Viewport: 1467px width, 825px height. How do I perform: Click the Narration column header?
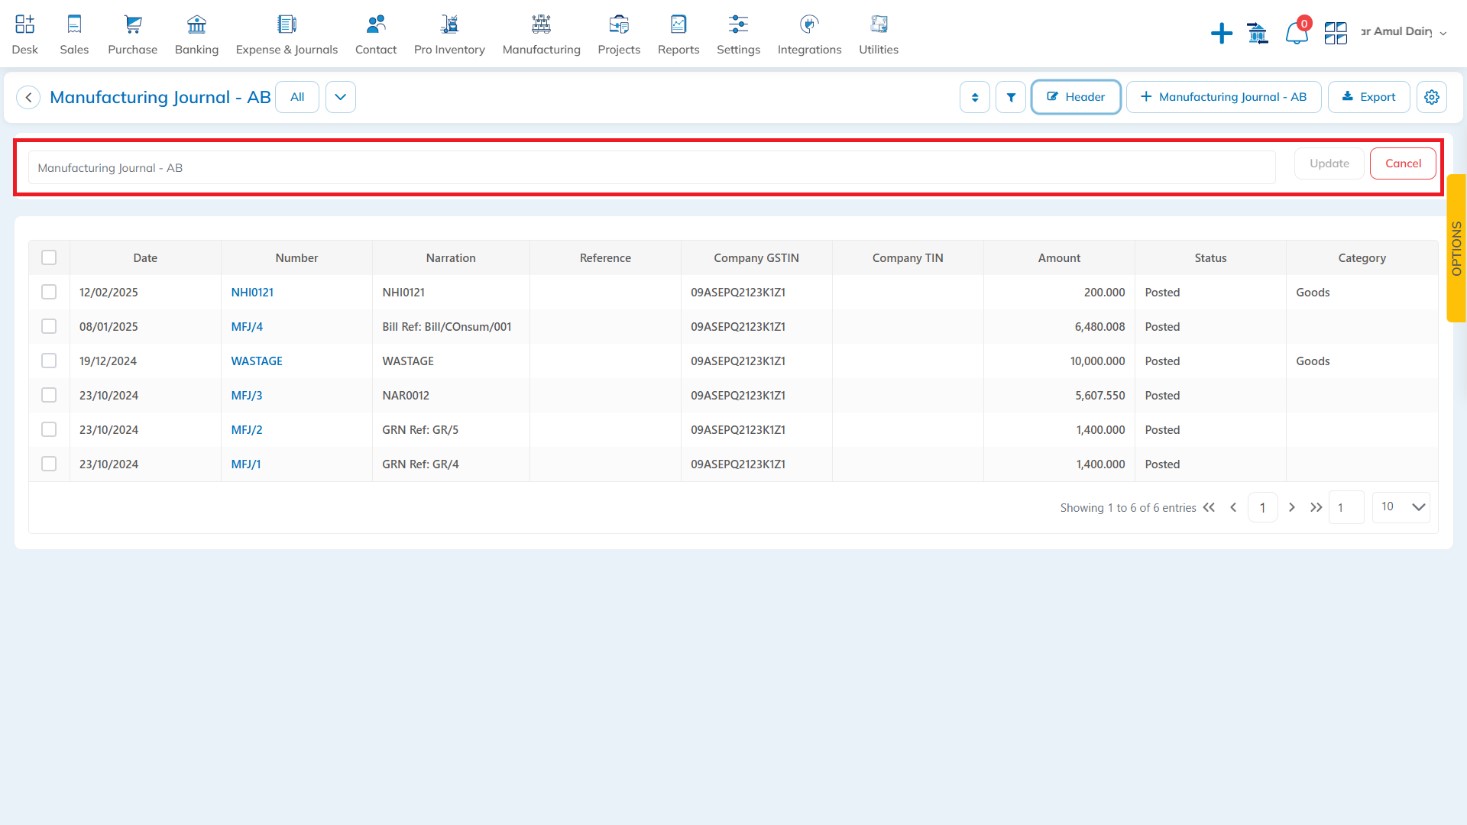click(x=451, y=258)
